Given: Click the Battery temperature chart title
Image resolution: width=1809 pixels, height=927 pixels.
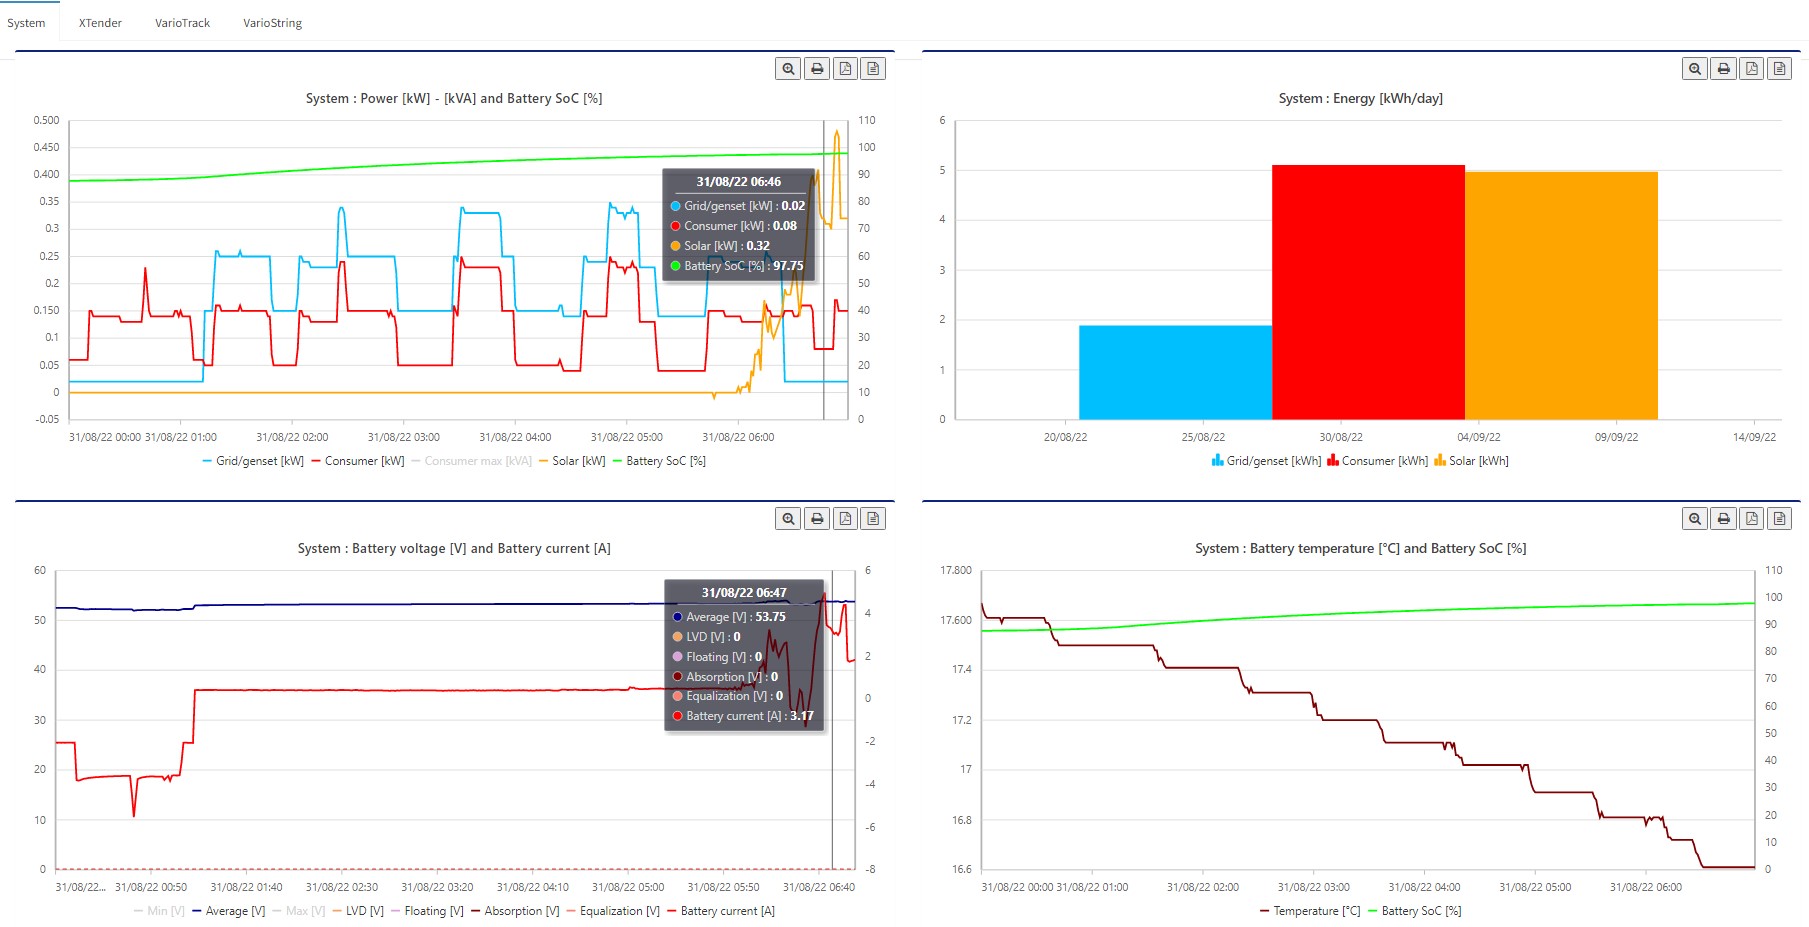Looking at the screenshot, I should [1360, 548].
